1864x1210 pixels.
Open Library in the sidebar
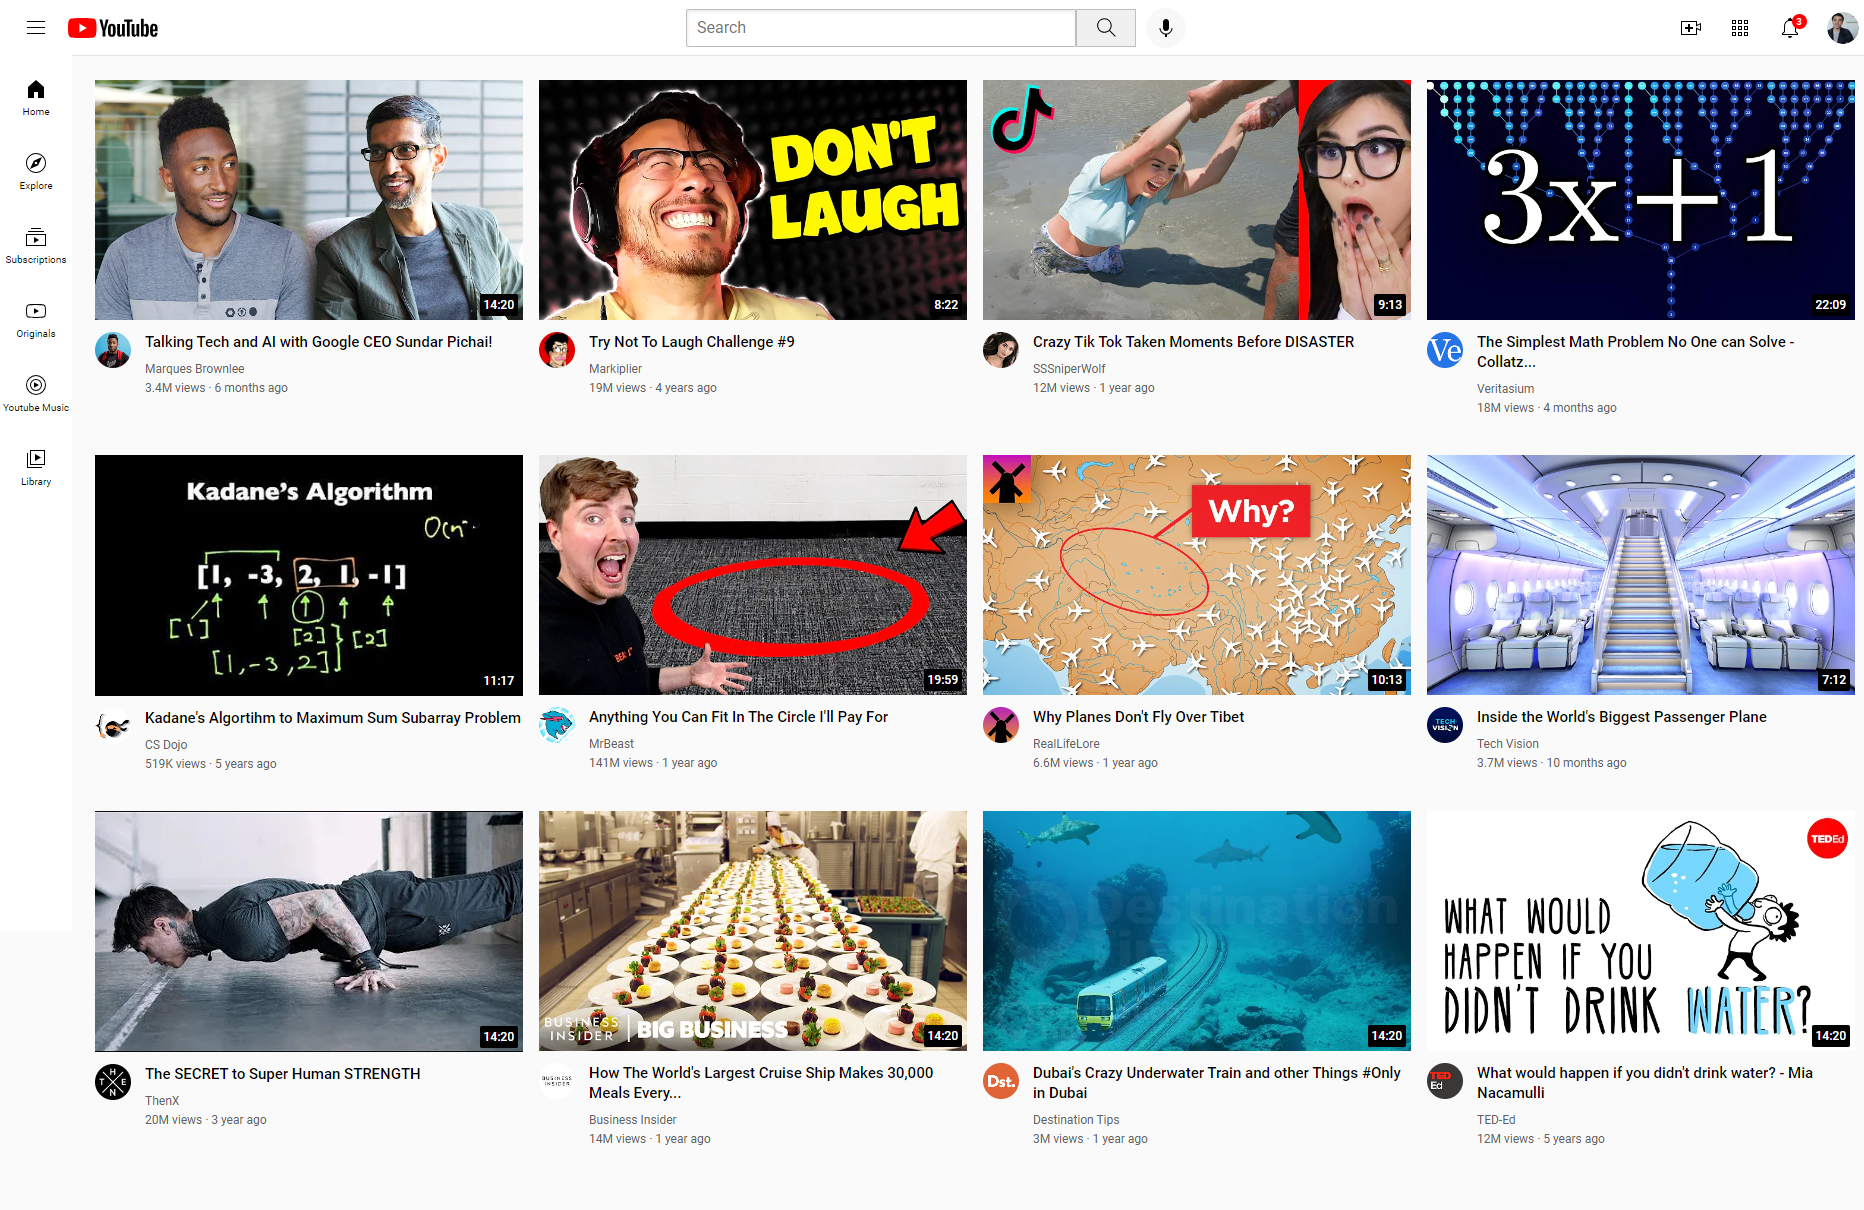tap(36, 467)
